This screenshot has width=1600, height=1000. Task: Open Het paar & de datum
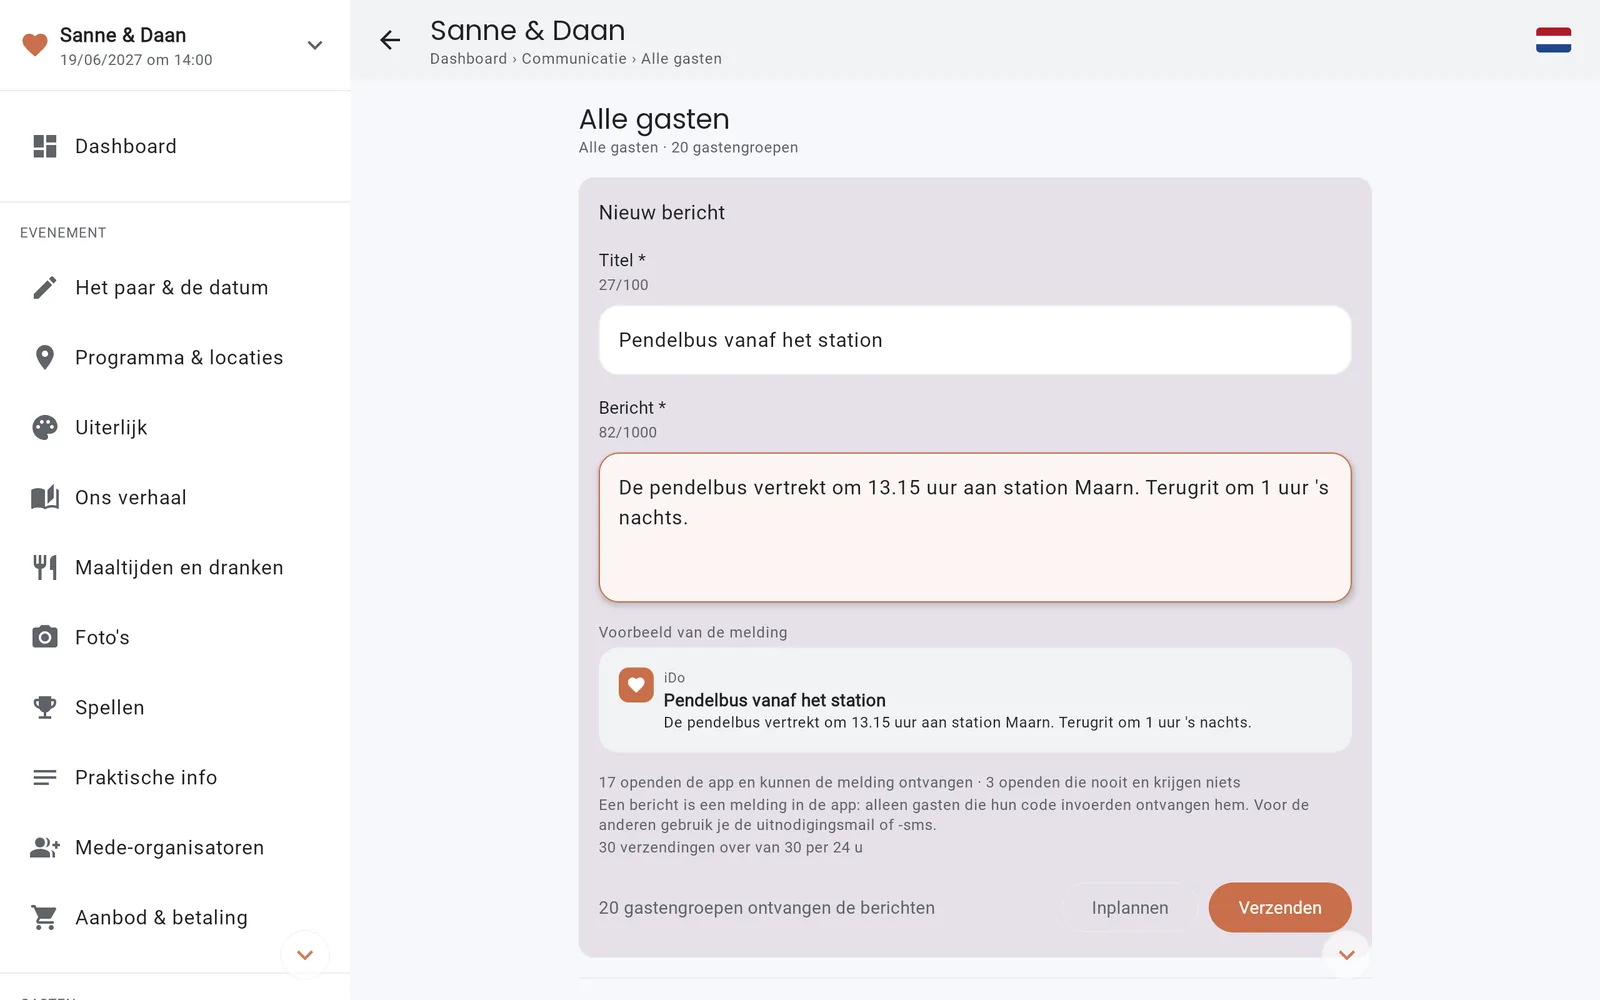click(x=175, y=288)
